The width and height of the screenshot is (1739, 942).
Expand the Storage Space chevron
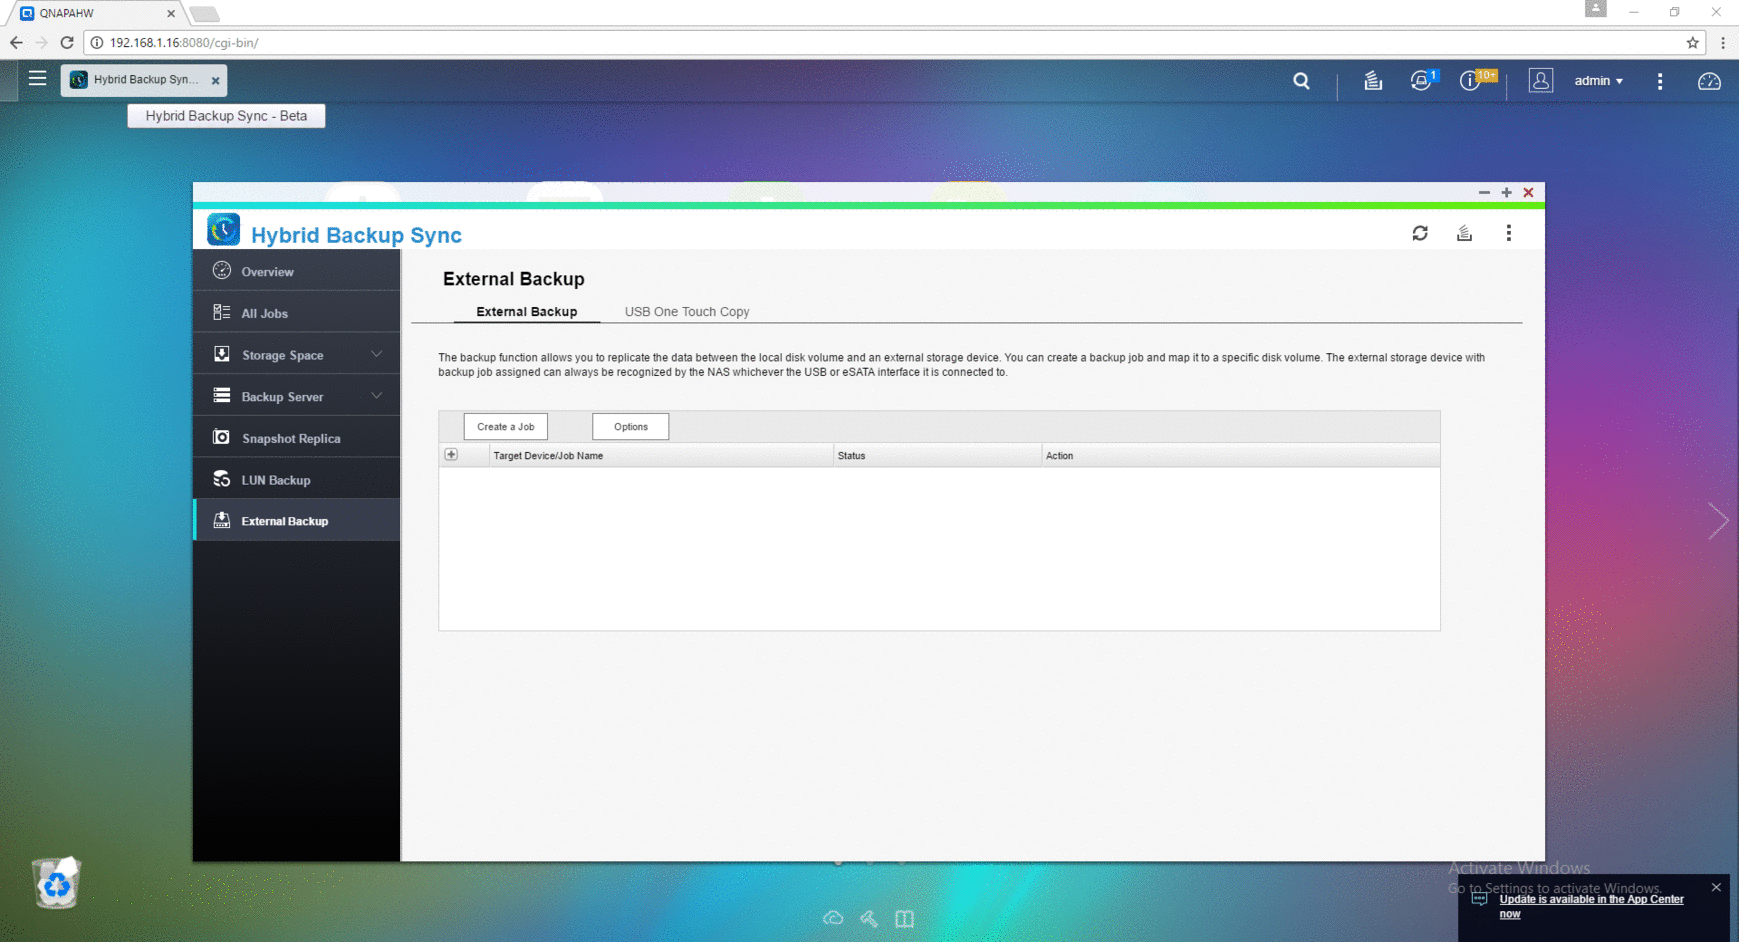pos(377,354)
